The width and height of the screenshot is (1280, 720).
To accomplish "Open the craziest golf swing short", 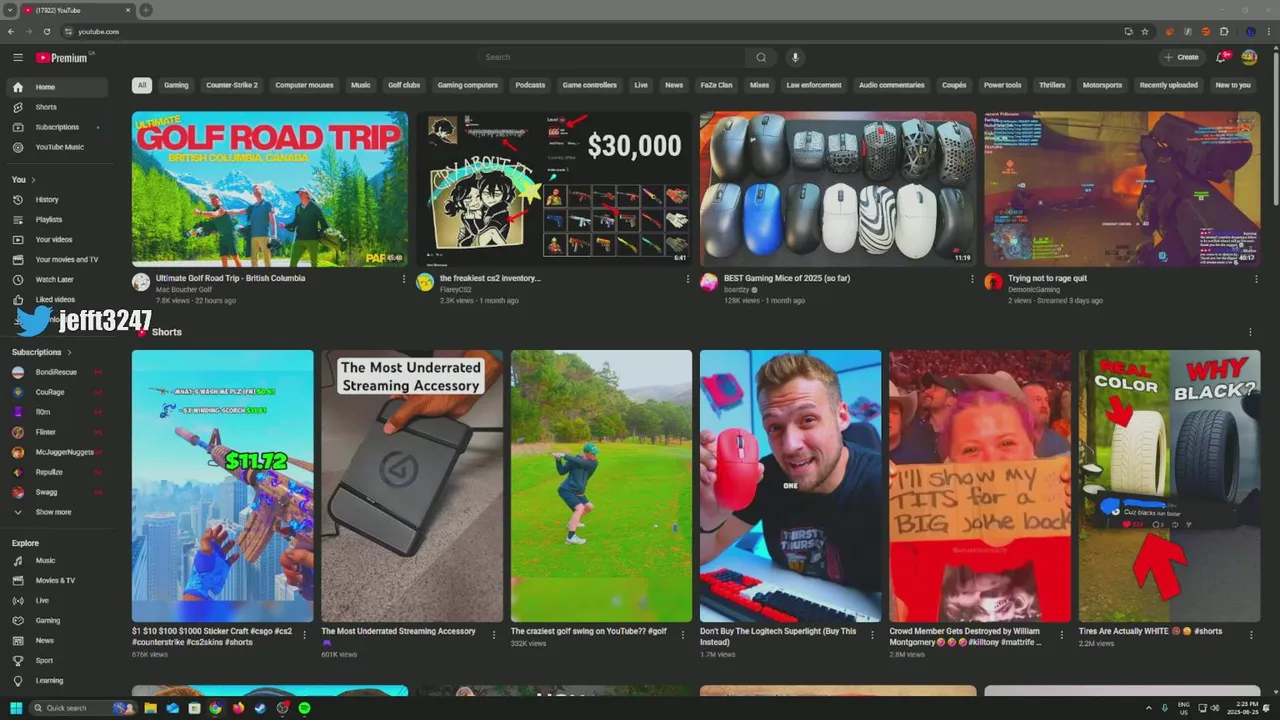I will tap(601, 486).
